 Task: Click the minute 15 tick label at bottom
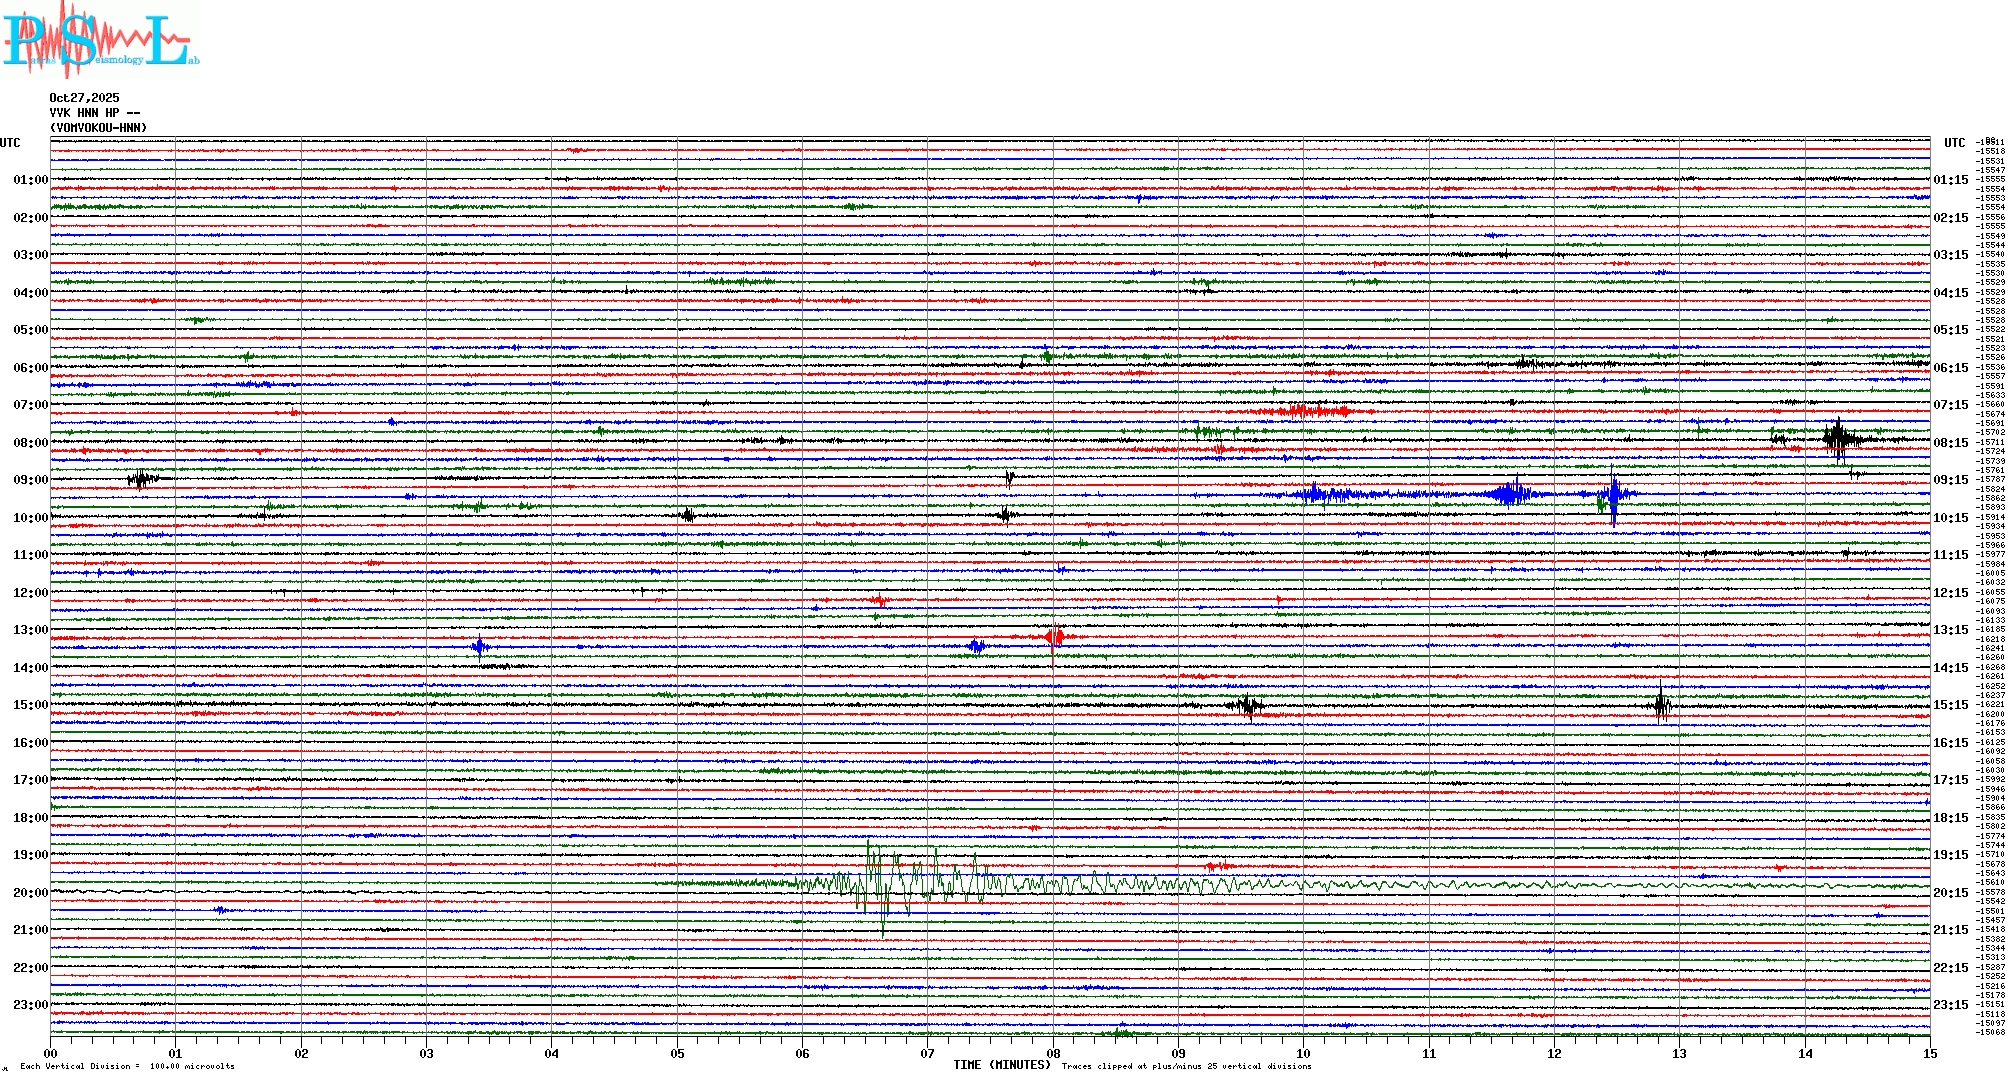tap(1930, 1053)
